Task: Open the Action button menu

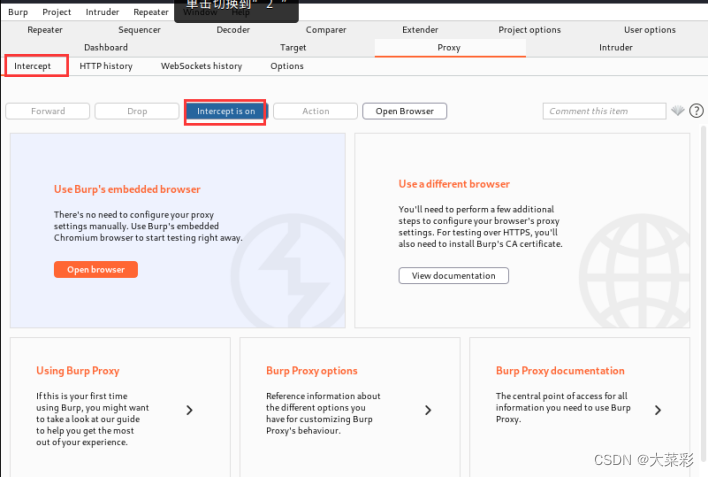Action: 316,111
